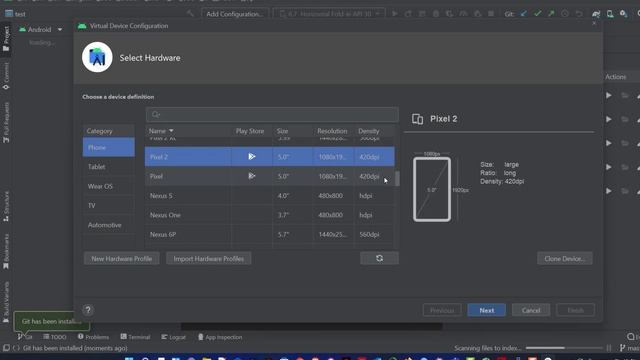
Task: Open the Bookmarks tool window tab
Action: click(6, 251)
